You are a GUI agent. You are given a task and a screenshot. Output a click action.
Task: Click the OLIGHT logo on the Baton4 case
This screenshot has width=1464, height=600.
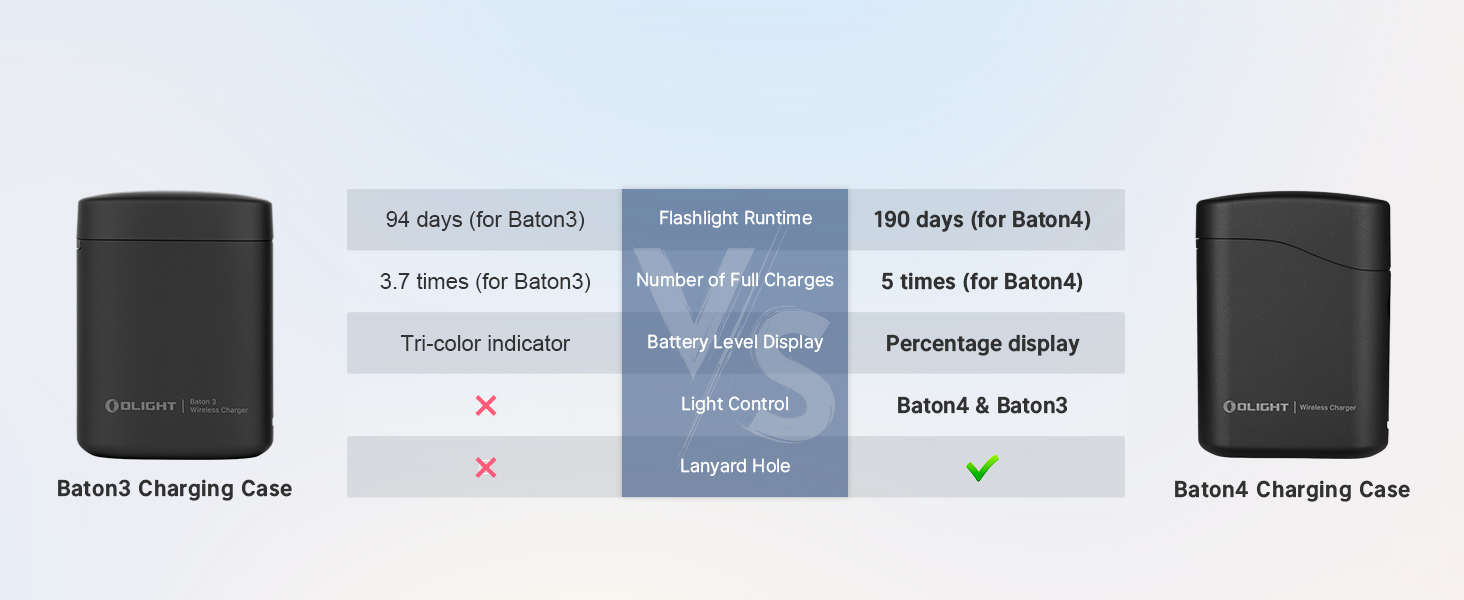1256,407
